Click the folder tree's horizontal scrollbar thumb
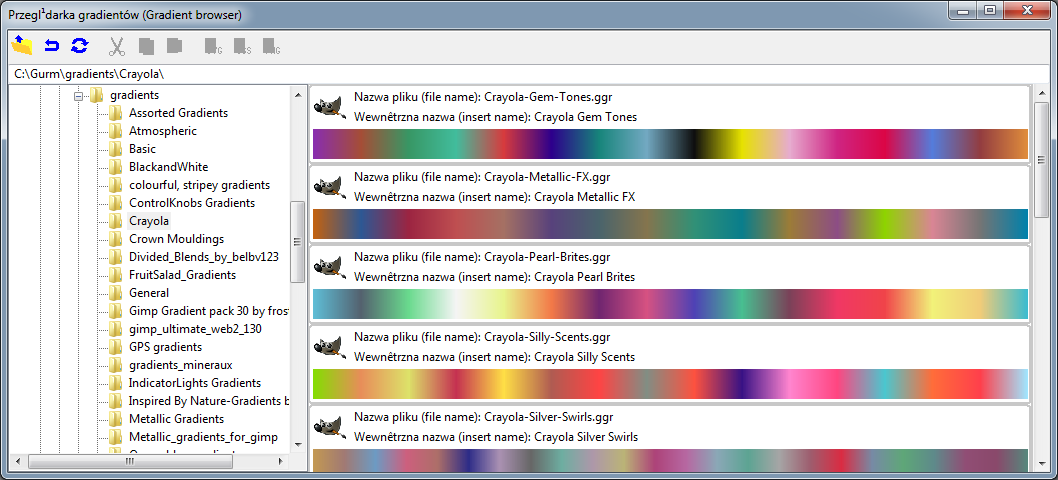This screenshot has width=1058, height=480. point(130,462)
